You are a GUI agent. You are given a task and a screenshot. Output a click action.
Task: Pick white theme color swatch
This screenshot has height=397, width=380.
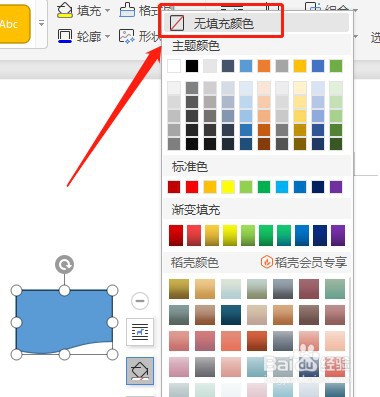pos(174,66)
